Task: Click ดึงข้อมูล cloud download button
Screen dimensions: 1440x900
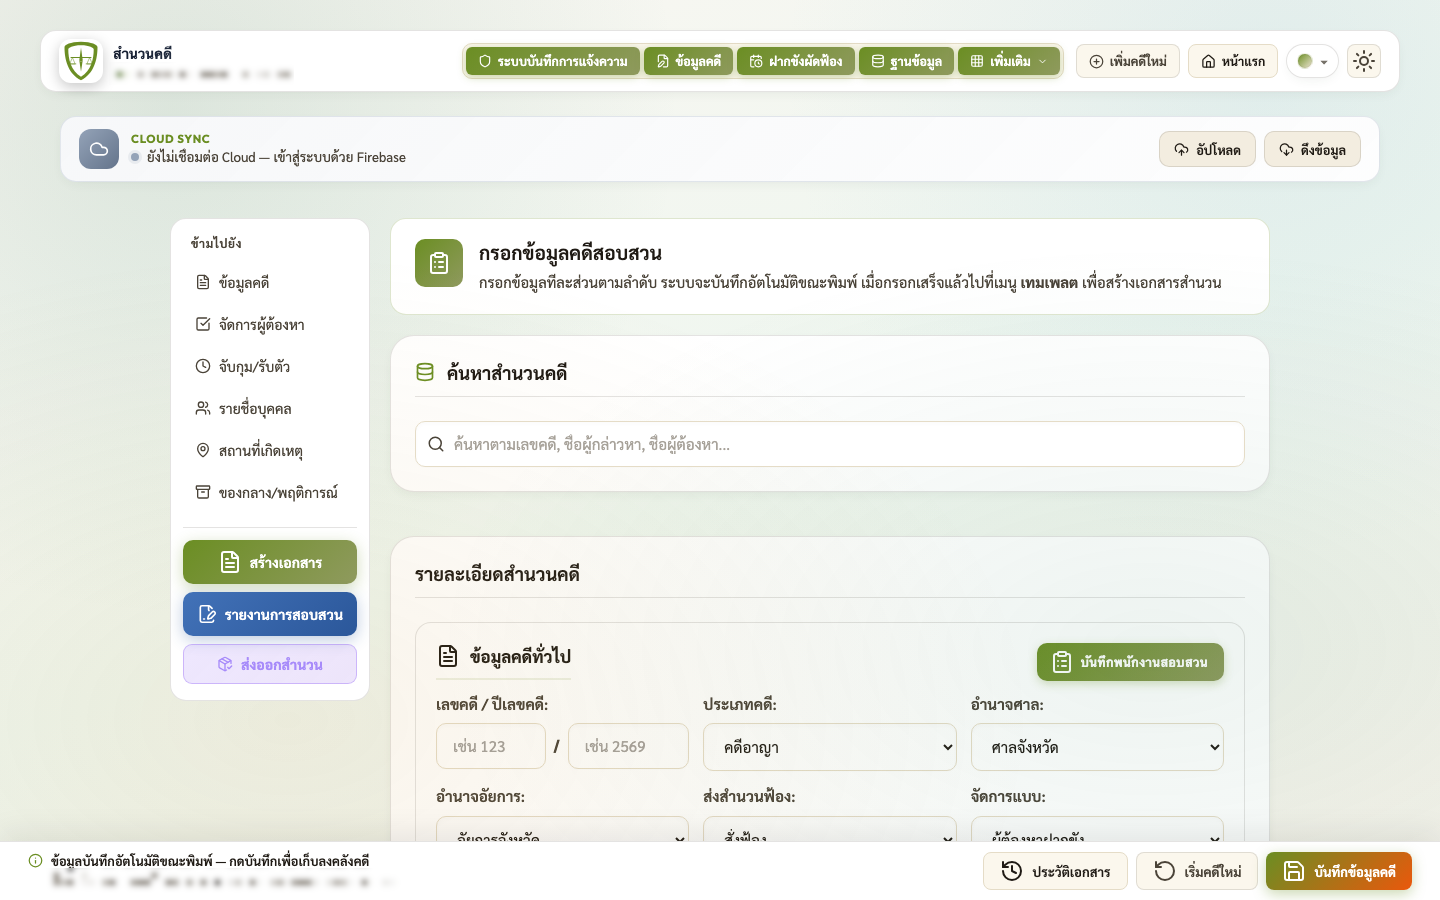Action: (1312, 149)
